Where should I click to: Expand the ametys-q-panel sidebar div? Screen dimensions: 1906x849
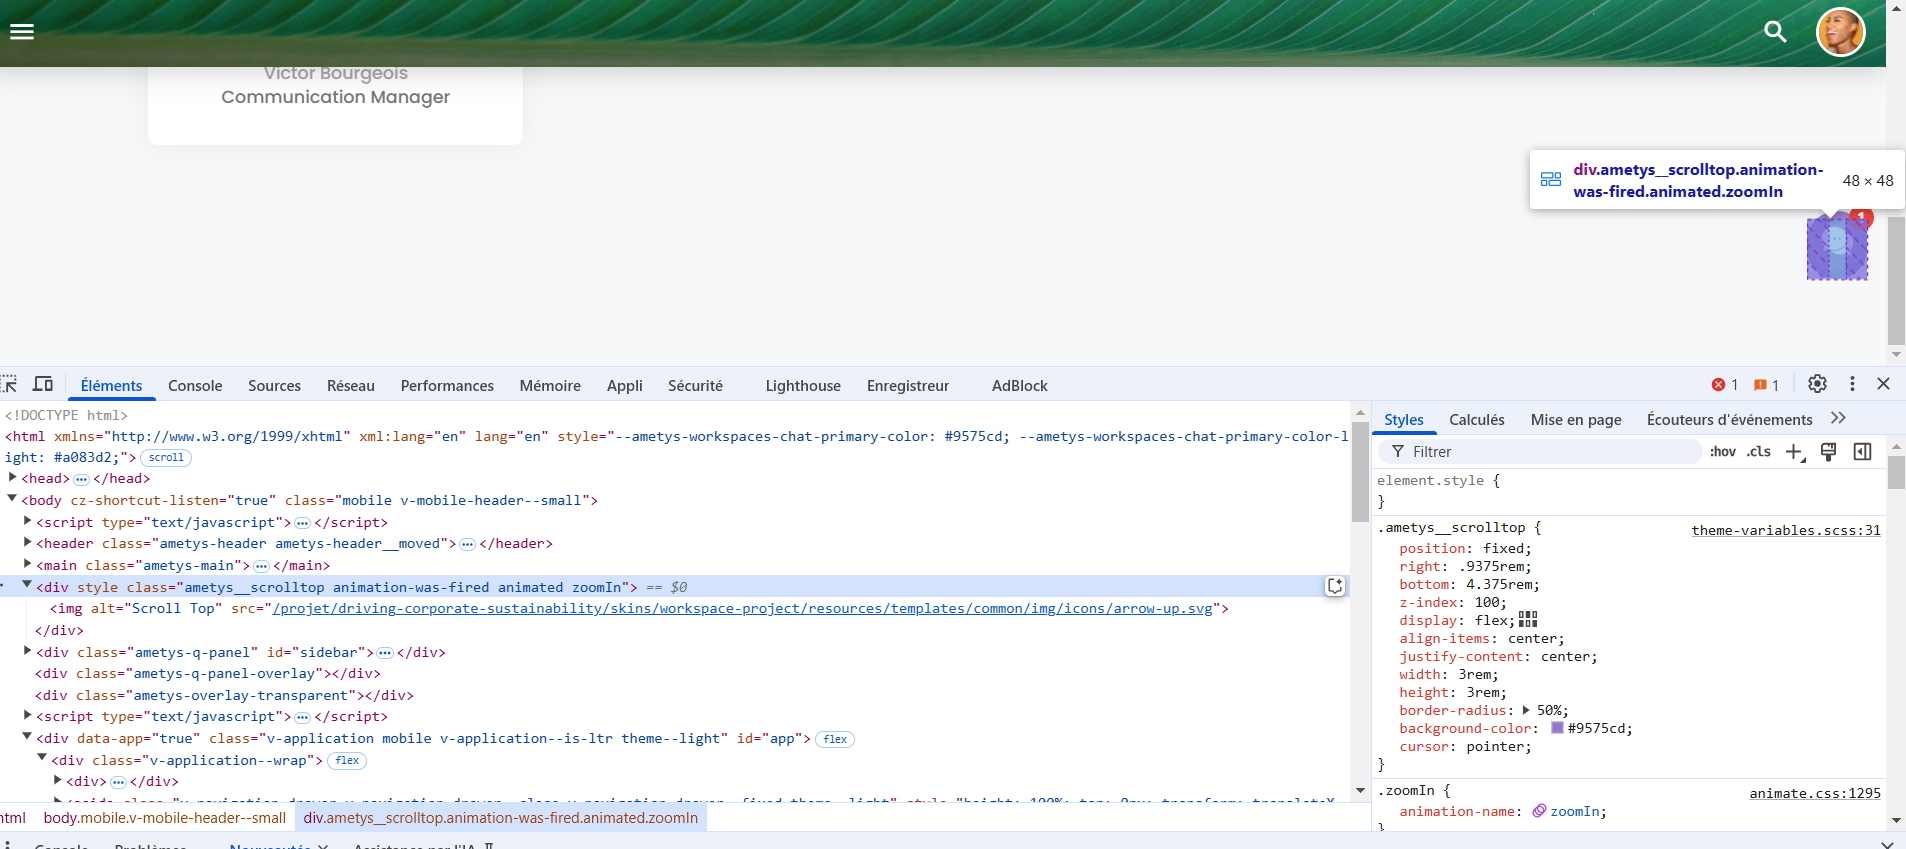pyautogui.click(x=28, y=651)
